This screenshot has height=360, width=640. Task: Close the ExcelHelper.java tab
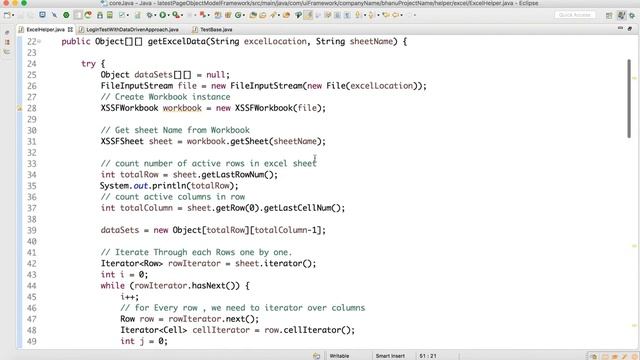click(70, 29)
